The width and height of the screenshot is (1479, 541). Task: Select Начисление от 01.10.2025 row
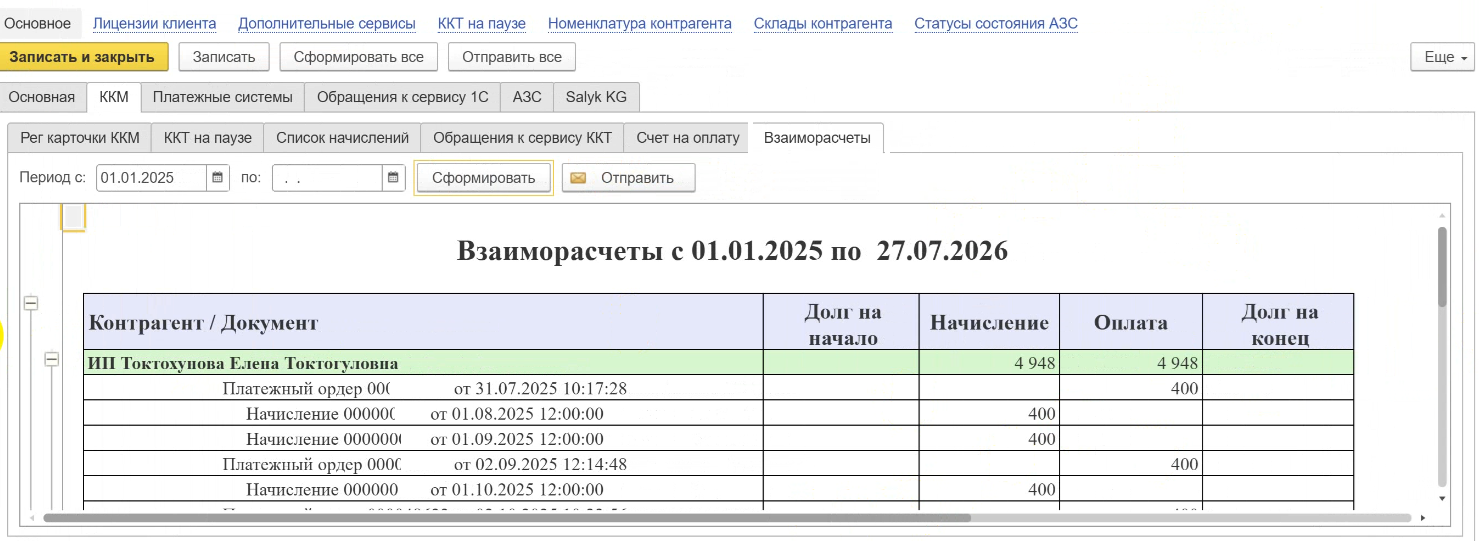pos(718,489)
